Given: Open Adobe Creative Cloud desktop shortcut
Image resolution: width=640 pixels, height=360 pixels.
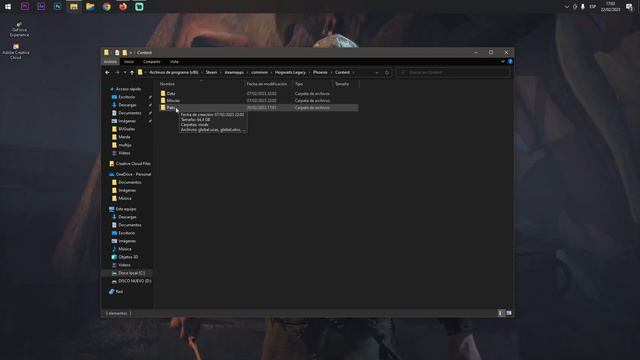Looking at the screenshot, I should tap(16, 52).
